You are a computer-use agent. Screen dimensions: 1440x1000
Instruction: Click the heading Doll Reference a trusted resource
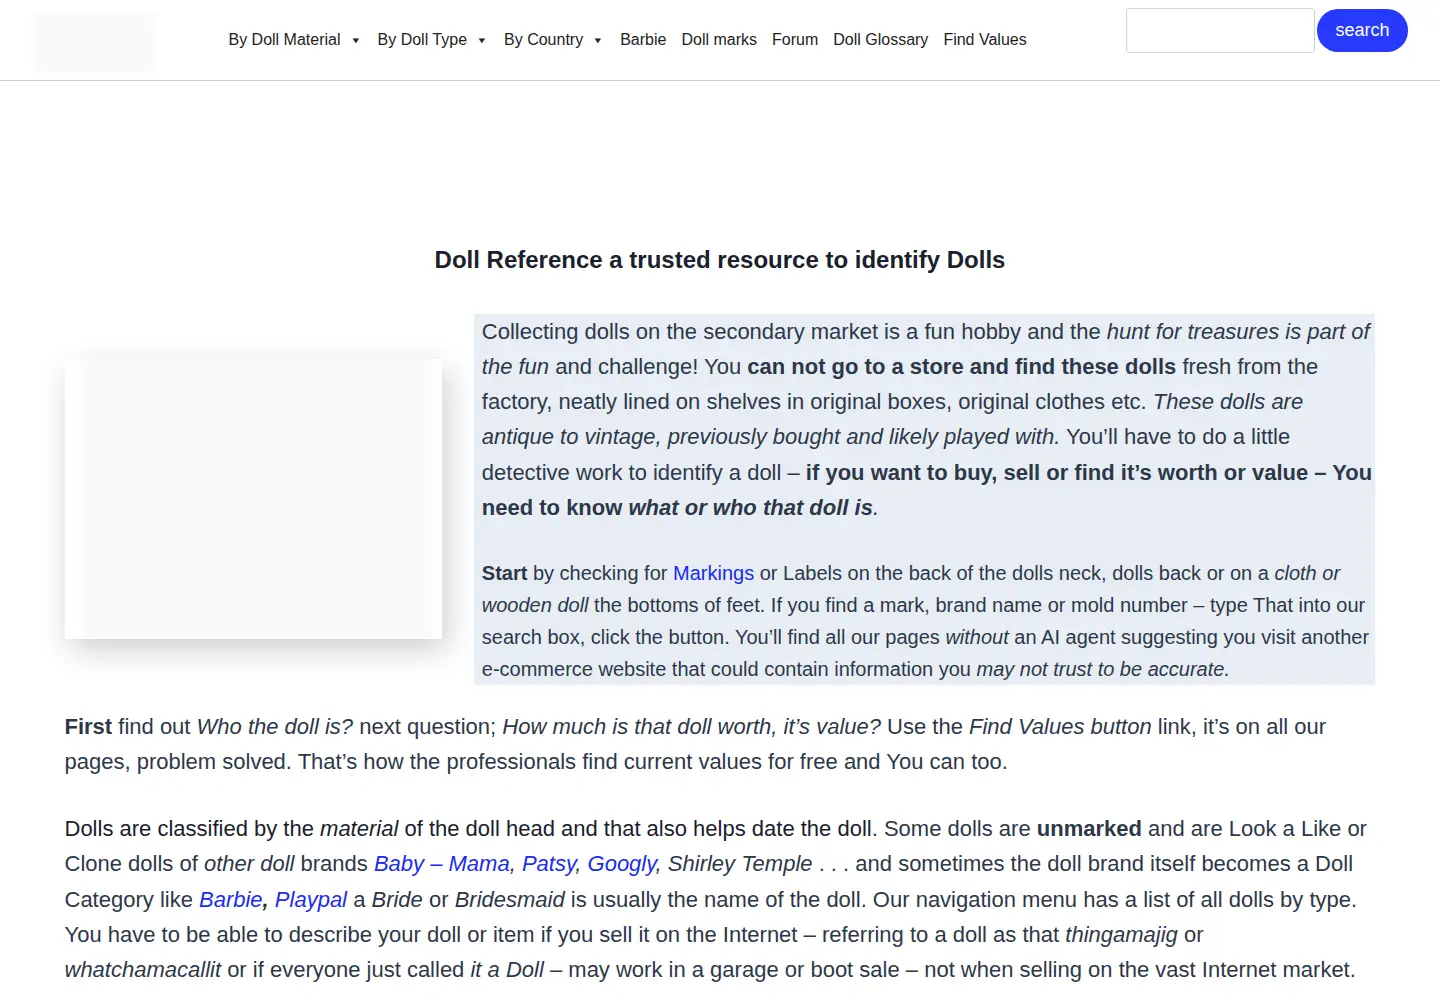[x=720, y=260]
